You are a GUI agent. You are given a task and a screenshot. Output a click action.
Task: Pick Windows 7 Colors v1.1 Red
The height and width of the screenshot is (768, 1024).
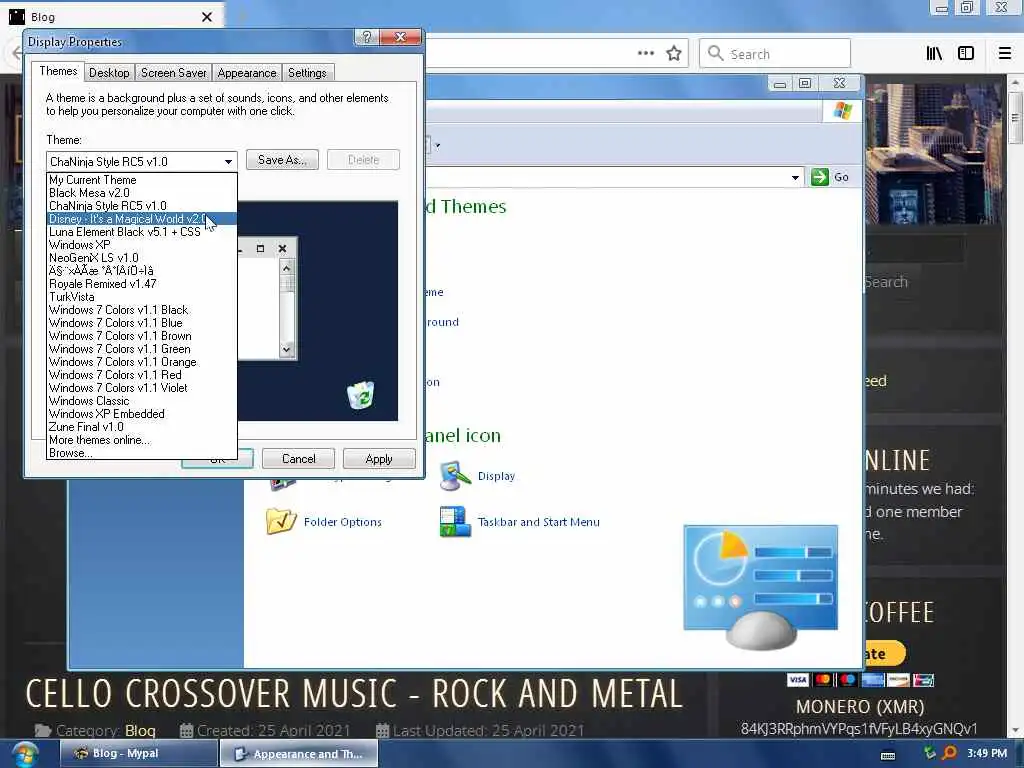[x=142, y=376]
